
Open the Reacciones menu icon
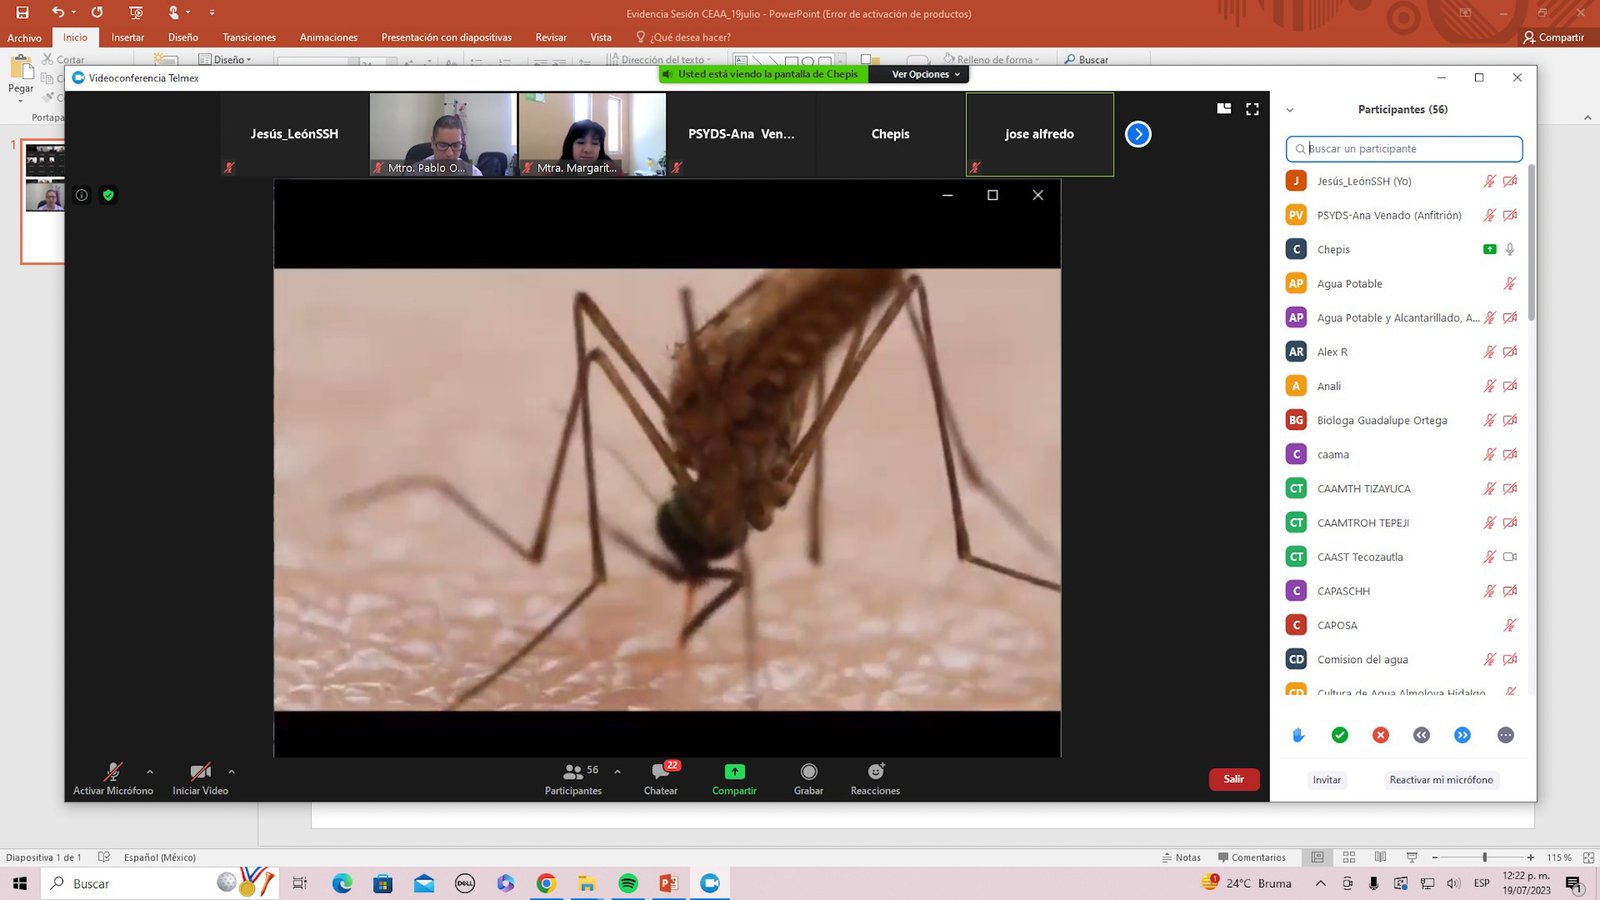(875, 772)
